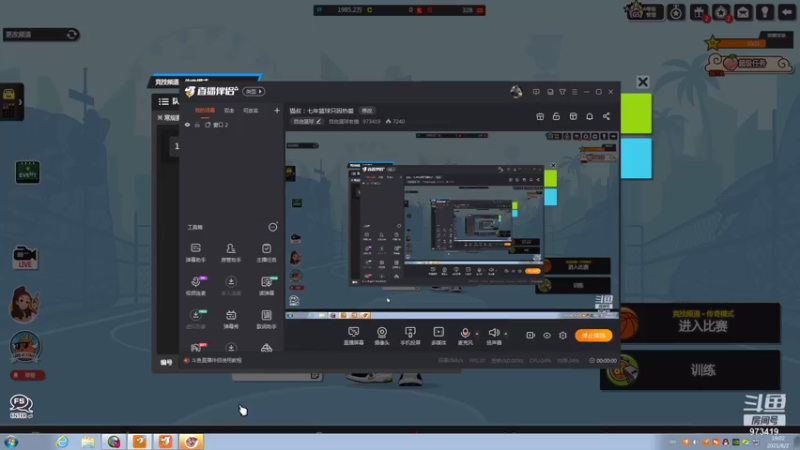The image size is (800, 450).
Task: Switch to the second scene tab
Action: (229, 111)
